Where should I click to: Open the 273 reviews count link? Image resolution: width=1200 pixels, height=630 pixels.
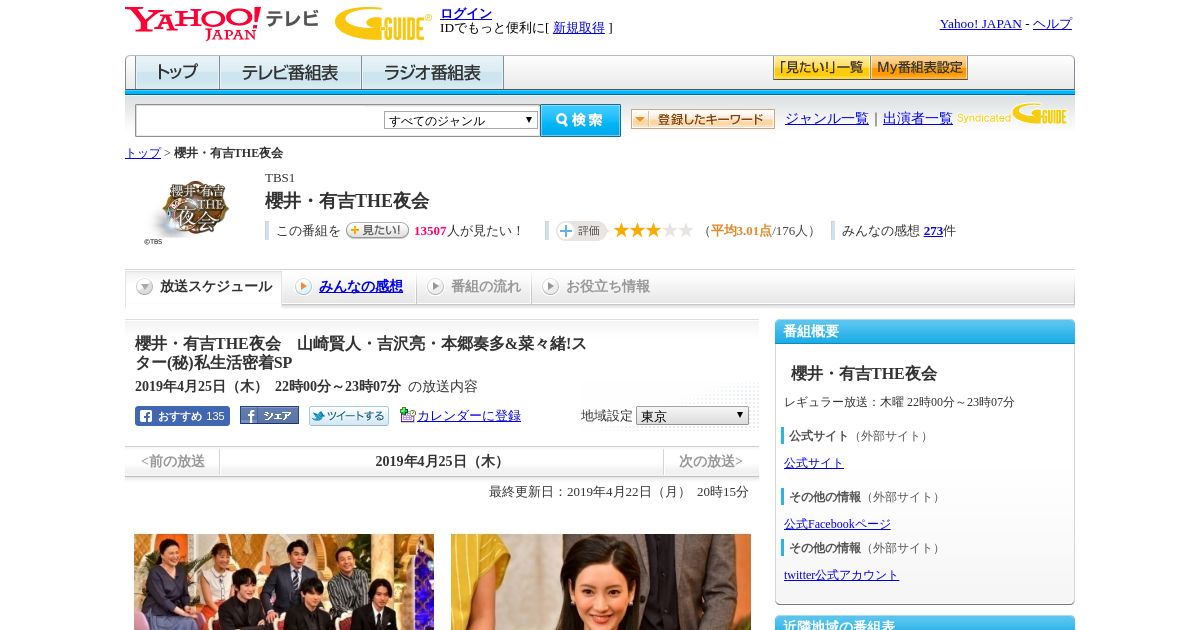tap(933, 231)
